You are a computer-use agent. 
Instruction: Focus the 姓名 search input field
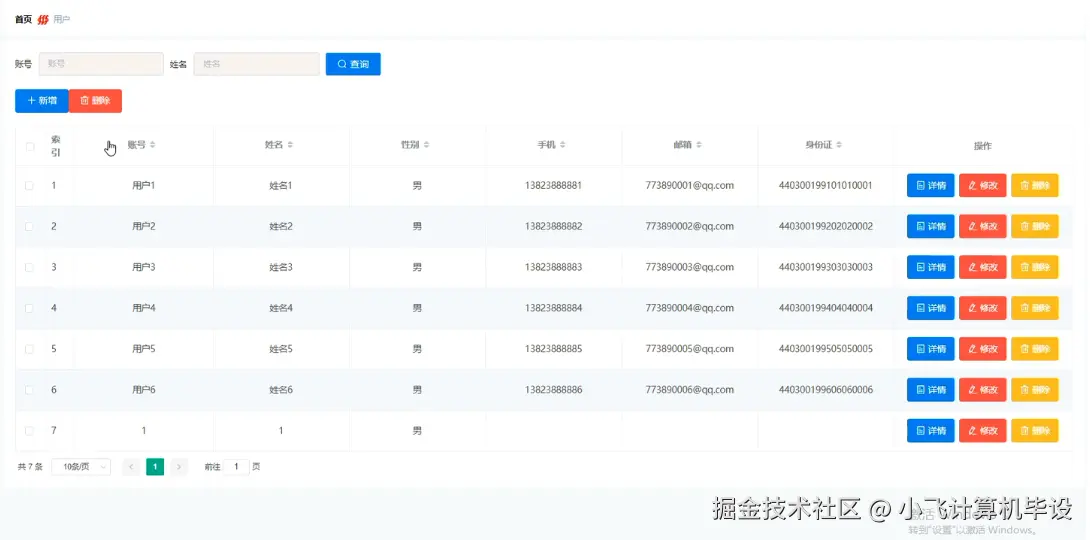click(x=257, y=64)
